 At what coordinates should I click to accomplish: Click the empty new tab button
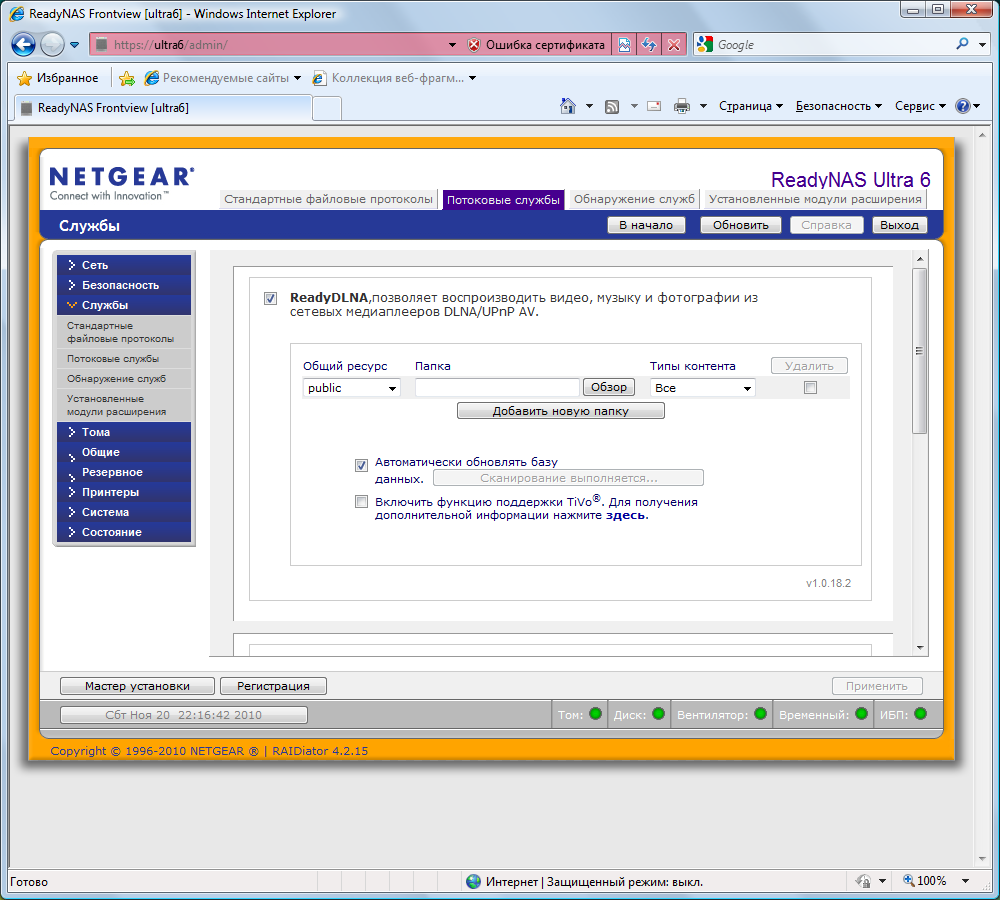[327, 108]
